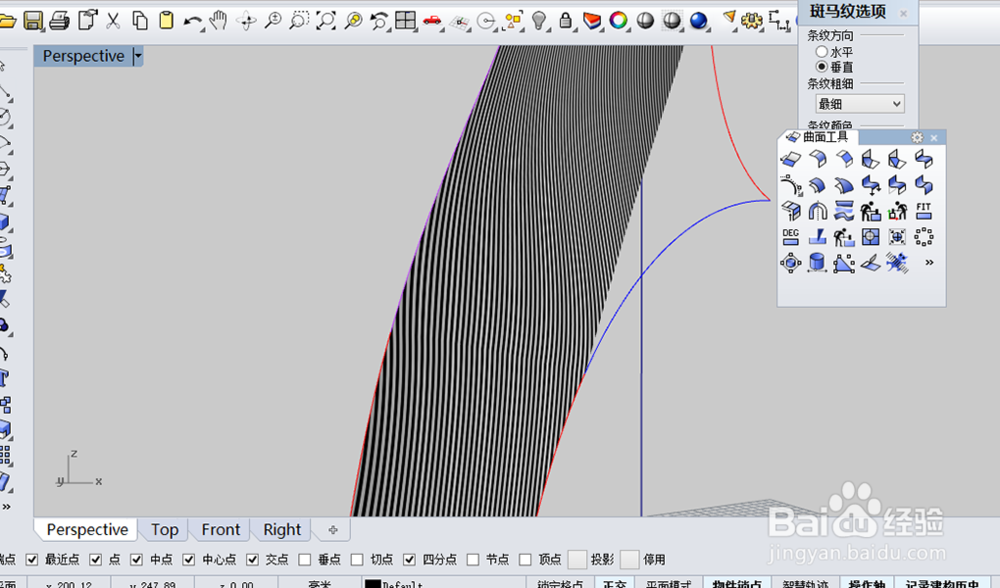This screenshot has width=1000, height=588.
Task: Toggle the 点 osnap checkbox
Action: point(96,559)
